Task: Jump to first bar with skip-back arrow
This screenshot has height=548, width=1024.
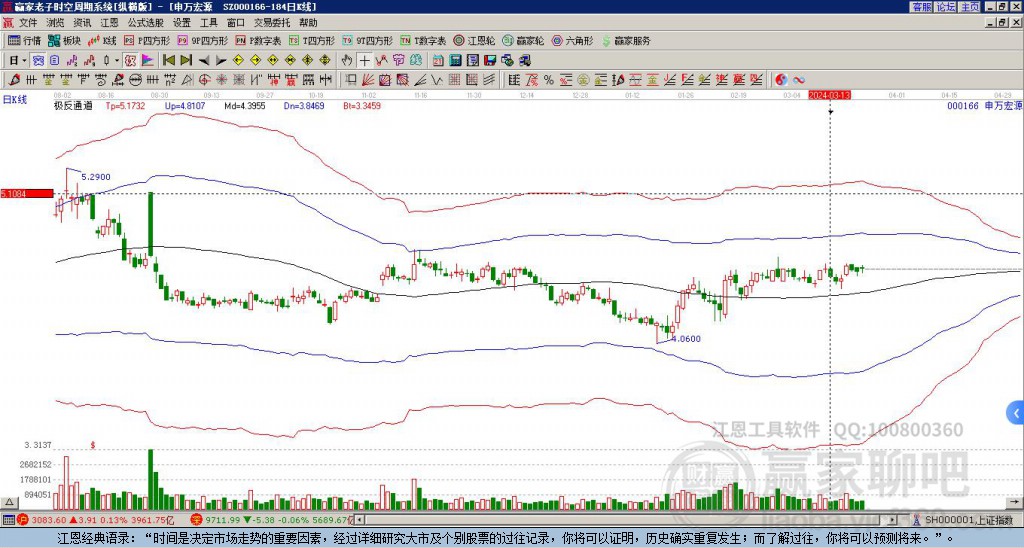Action: (x=168, y=61)
